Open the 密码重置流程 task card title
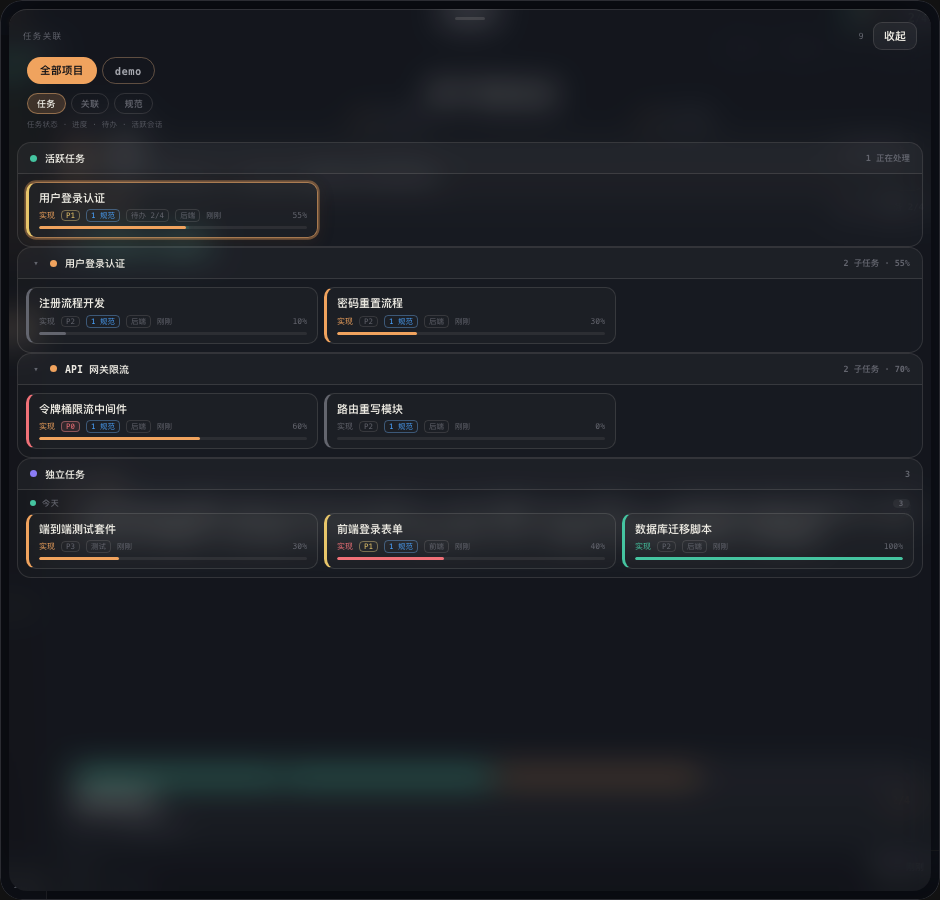 370,303
